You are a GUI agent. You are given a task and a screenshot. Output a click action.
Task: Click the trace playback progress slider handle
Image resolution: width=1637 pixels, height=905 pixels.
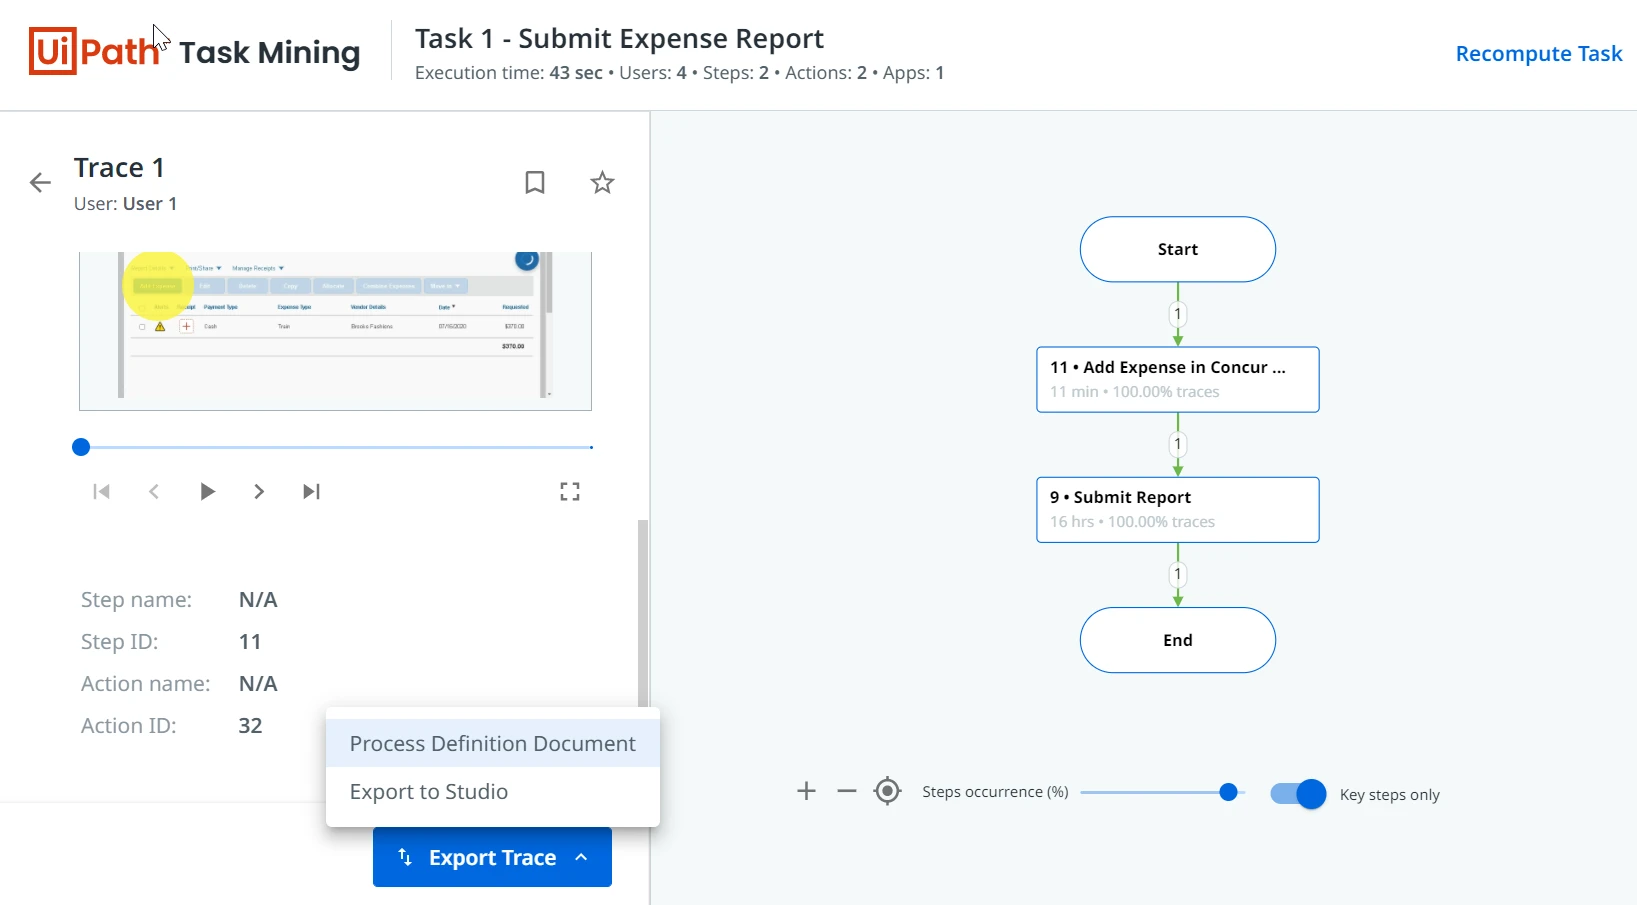(81, 447)
